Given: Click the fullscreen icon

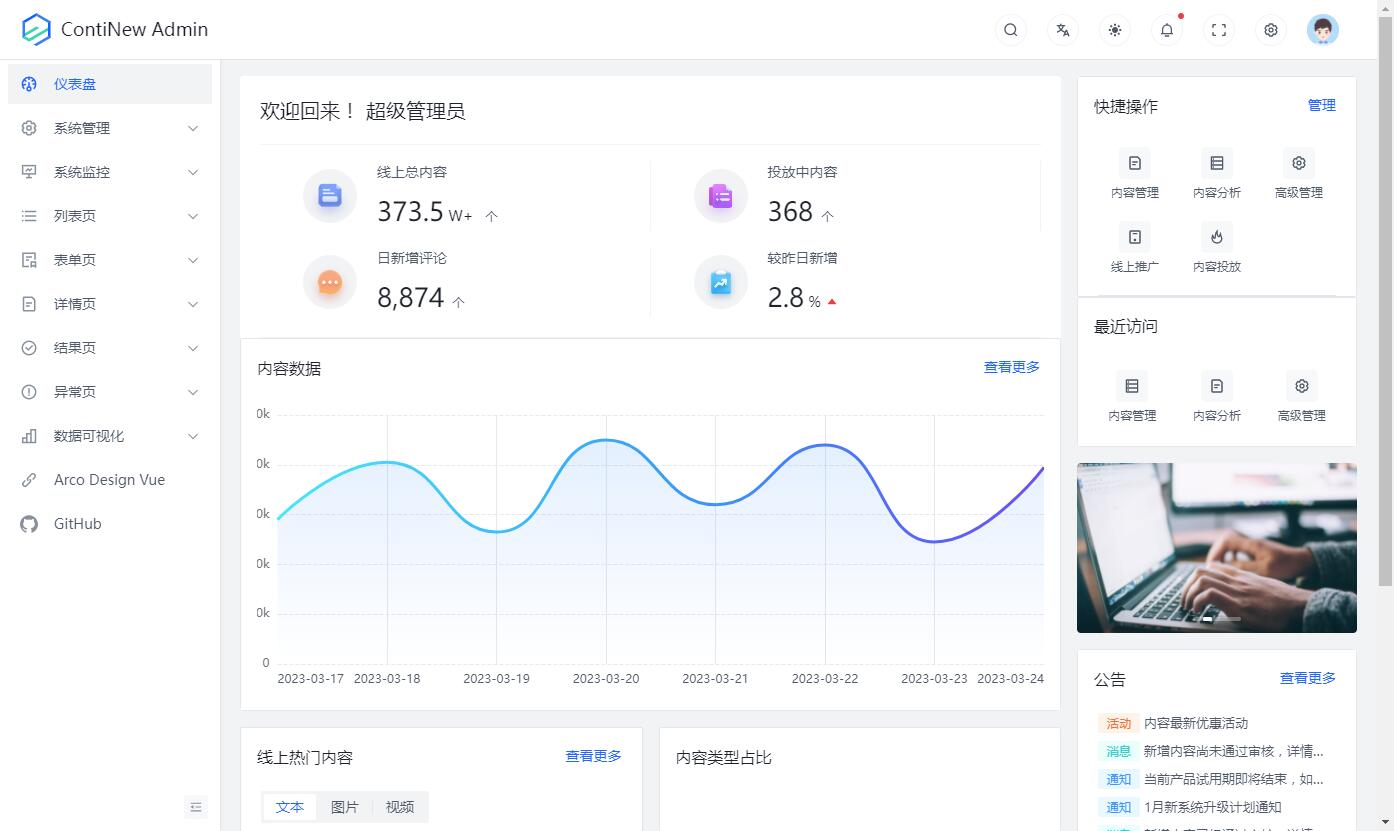Looking at the screenshot, I should 1219,30.
